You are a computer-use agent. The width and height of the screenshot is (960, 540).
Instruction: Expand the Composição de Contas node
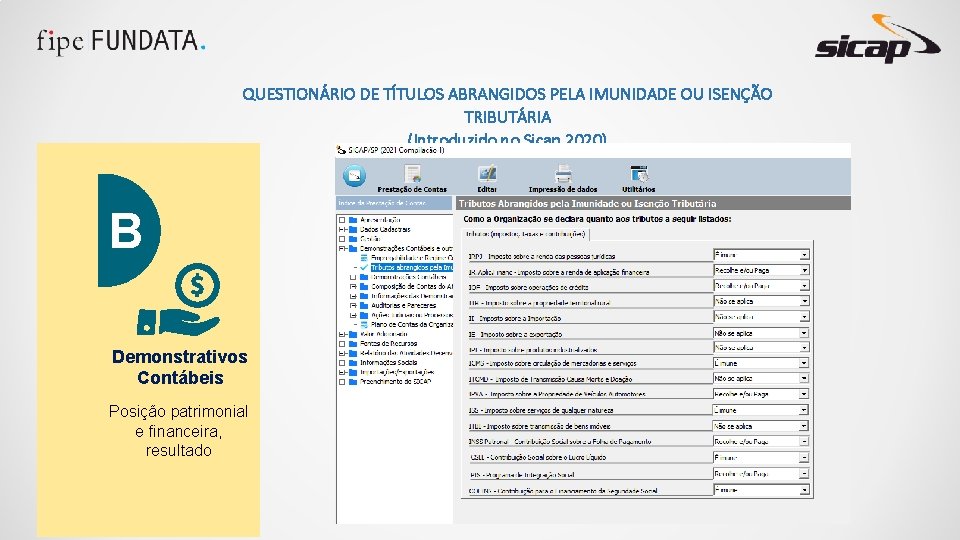tap(353, 287)
